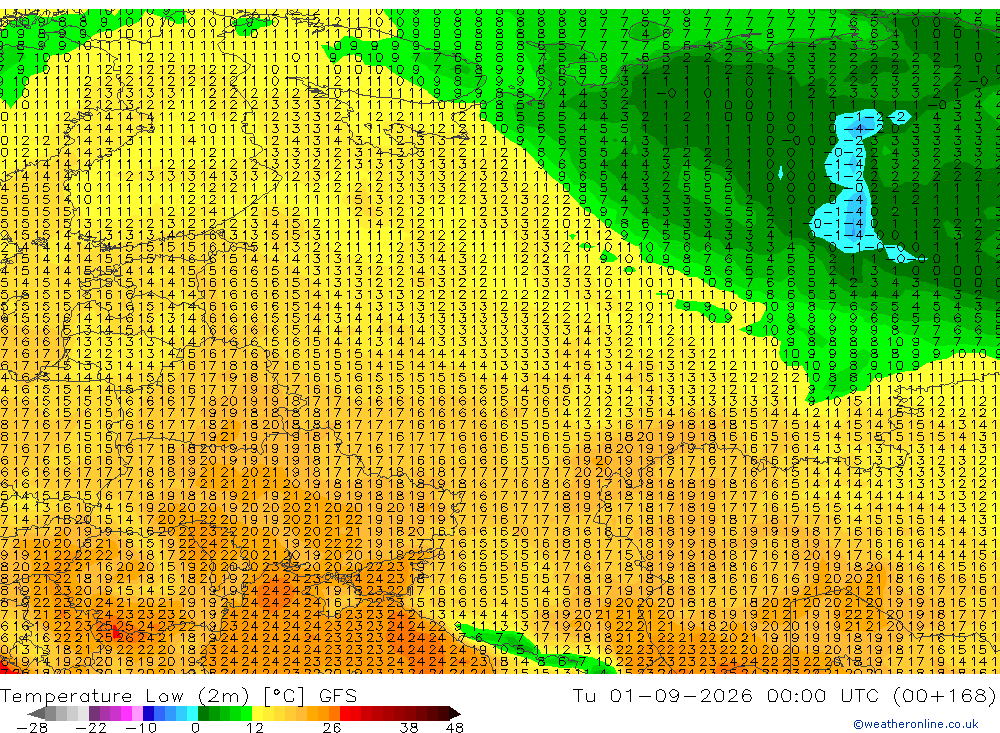The height and width of the screenshot is (733, 1000).
Task: Click the 'GFS' model label
Action: click(x=338, y=695)
